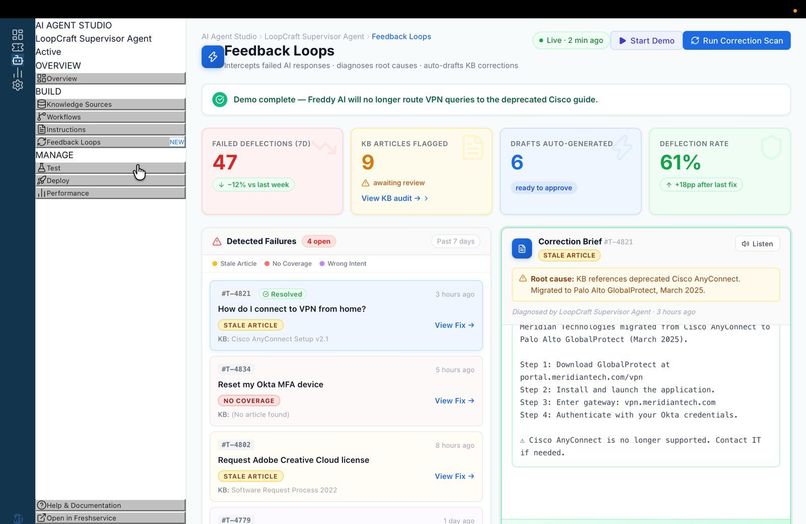
Task: Click warning triangle beside Detected Failures heading
Action: (217, 241)
